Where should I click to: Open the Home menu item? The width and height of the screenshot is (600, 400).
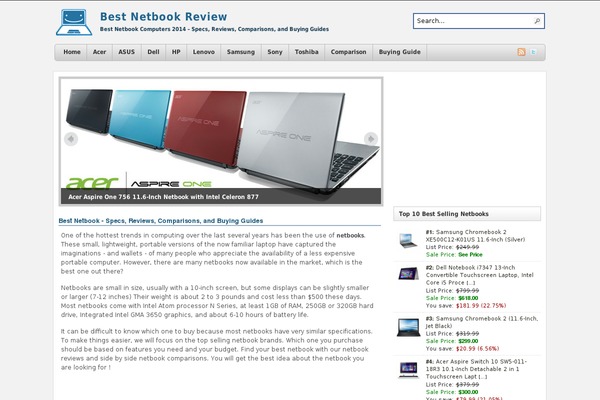point(72,52)
